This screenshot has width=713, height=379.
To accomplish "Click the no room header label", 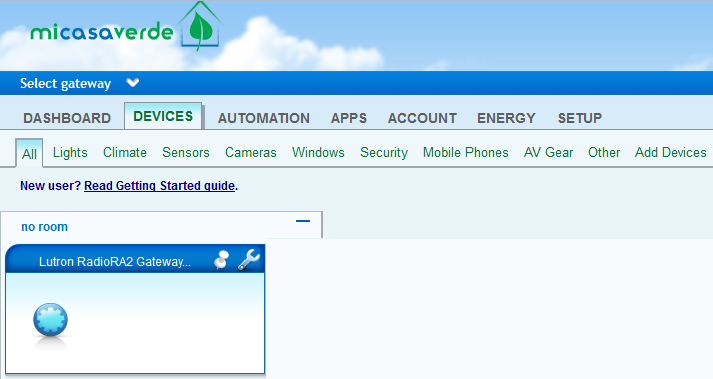I will pyautogui.click(x=44, y=227).
